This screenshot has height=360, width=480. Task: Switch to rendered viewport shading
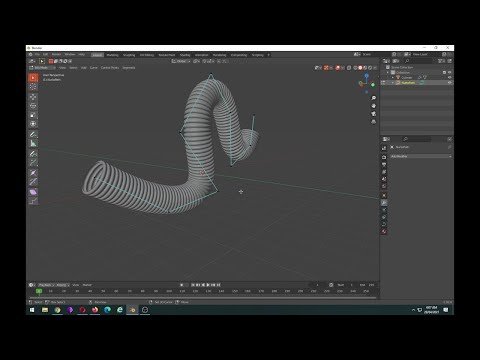(x=370, y=68)
